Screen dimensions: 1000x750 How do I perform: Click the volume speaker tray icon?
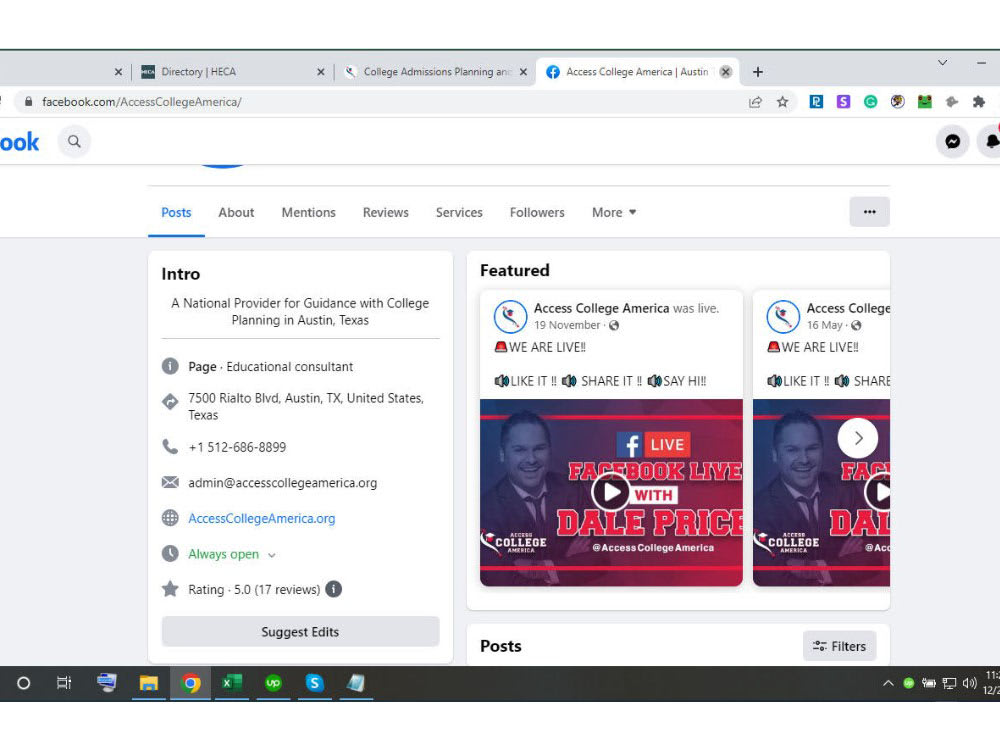[969, 684]
